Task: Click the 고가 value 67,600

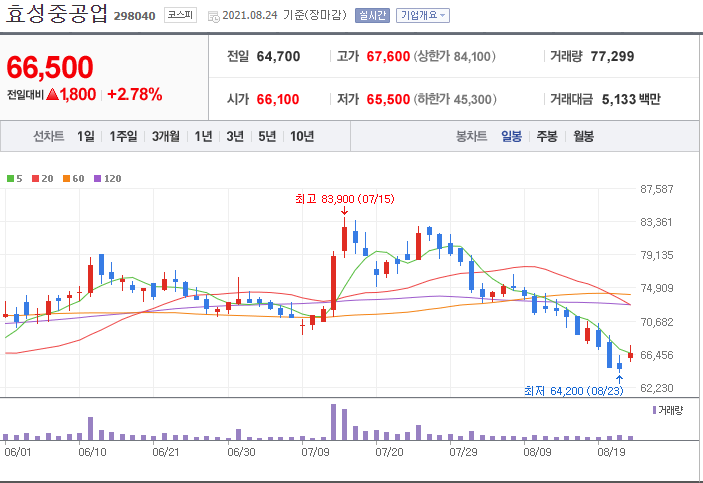Action: 388,57
